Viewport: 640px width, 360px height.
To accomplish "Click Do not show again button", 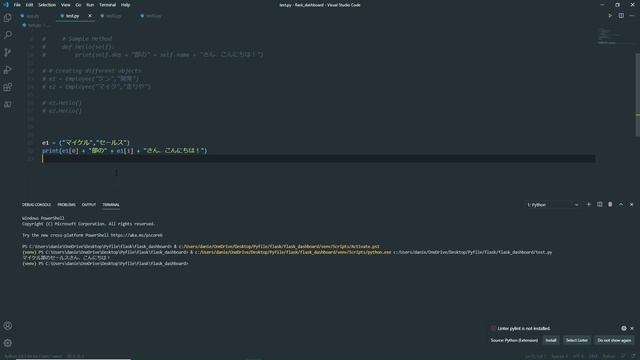I will pos(614,340).
